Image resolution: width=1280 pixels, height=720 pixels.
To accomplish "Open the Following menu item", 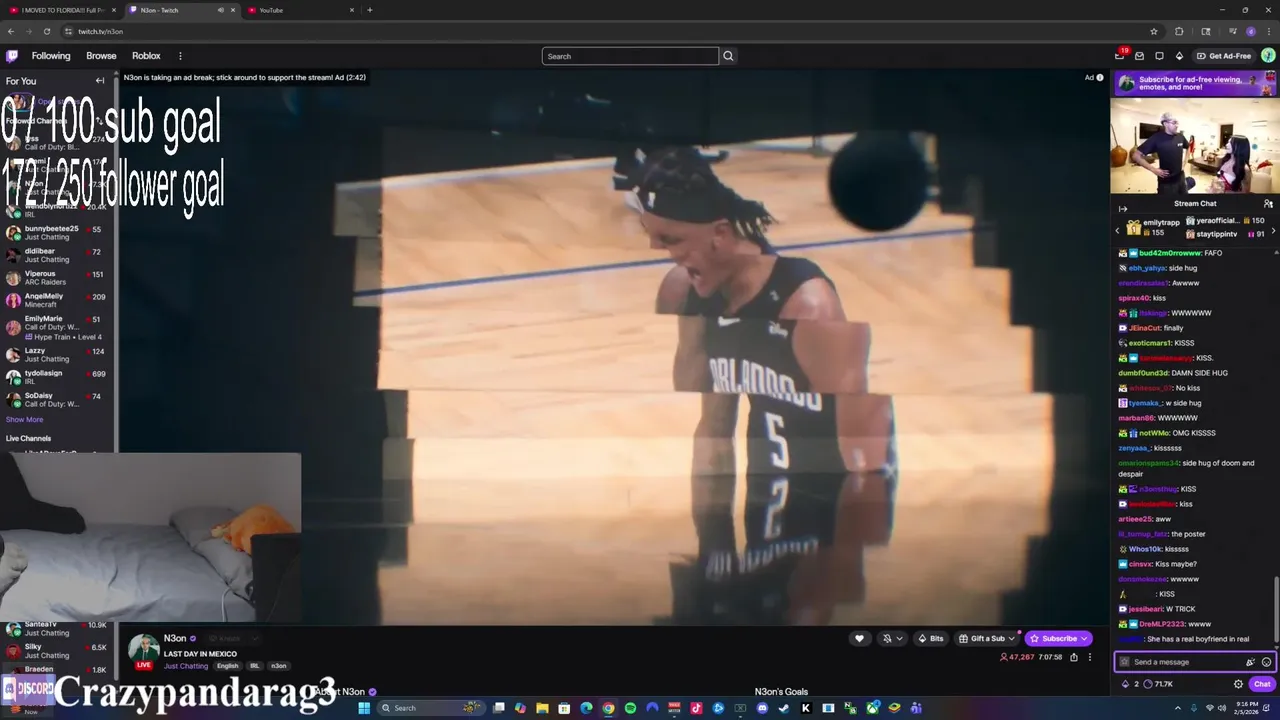I will (x=51, y=56).
